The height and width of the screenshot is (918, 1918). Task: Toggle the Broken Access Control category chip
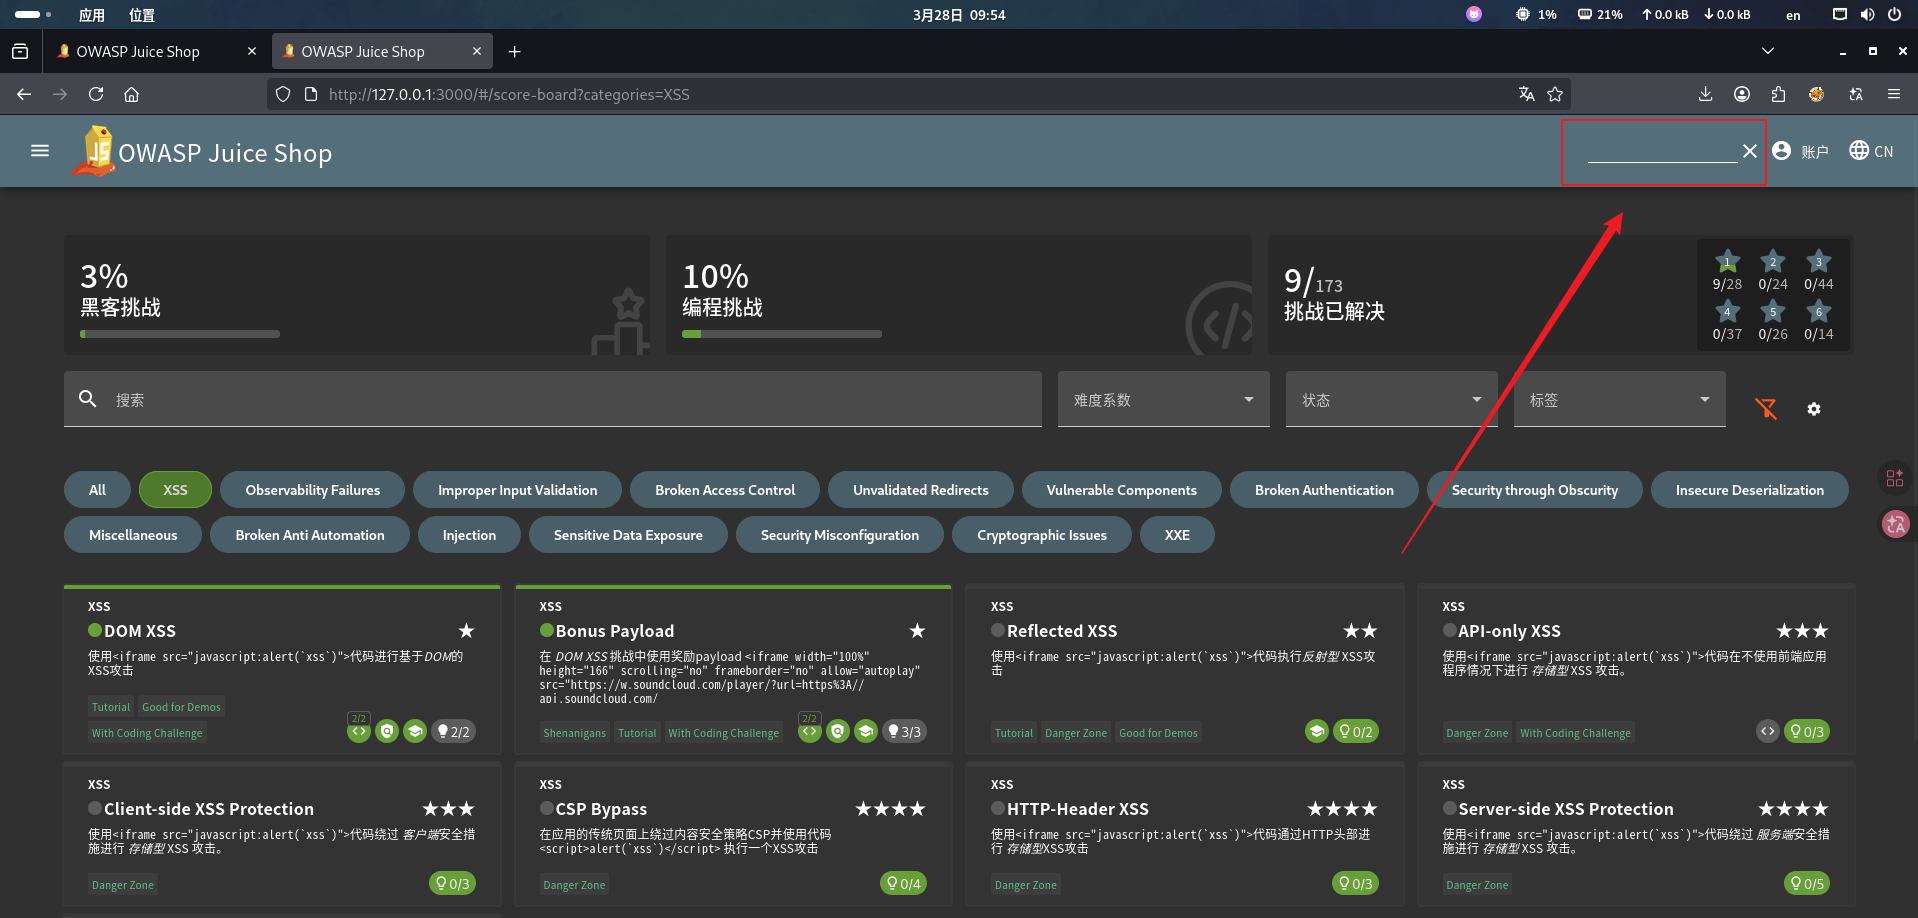click(x=725, y=490)
